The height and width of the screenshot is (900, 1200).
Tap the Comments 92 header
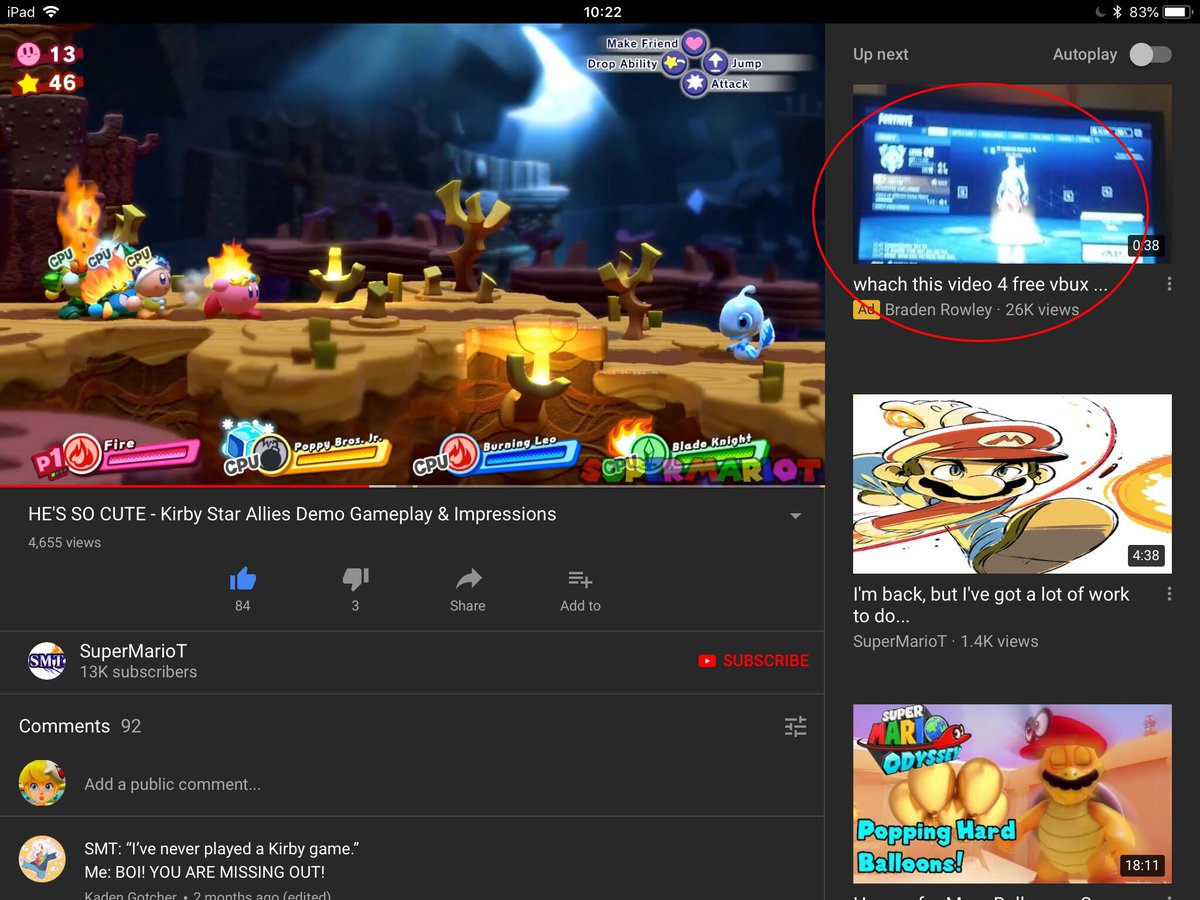[80, 726]
